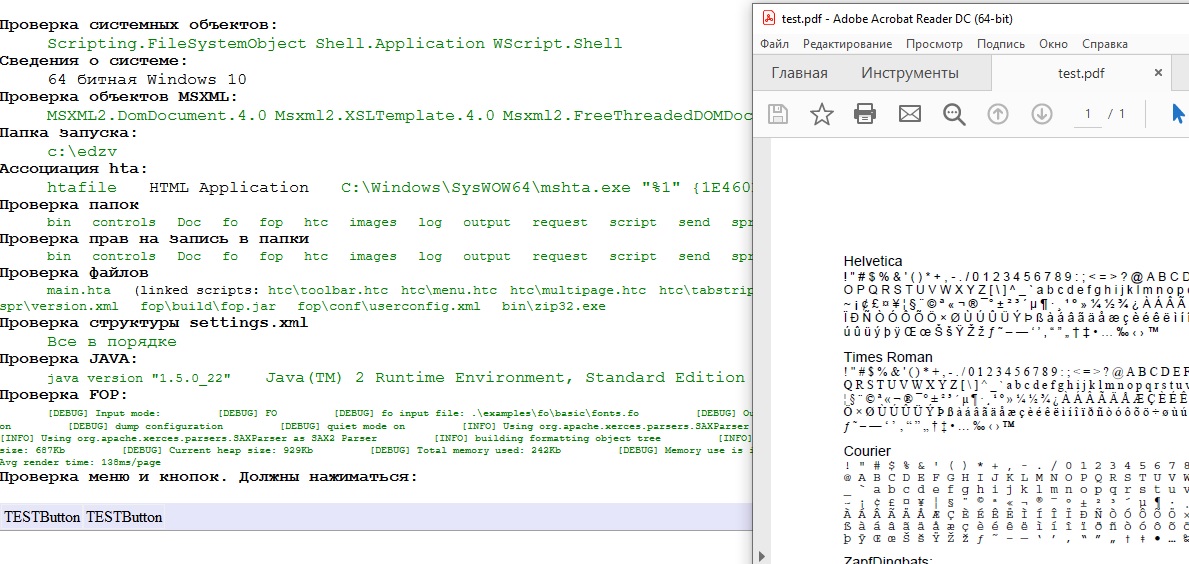Open the Find text magnifier icon
The image size is (1189, 564).
(x=954, y=114)
